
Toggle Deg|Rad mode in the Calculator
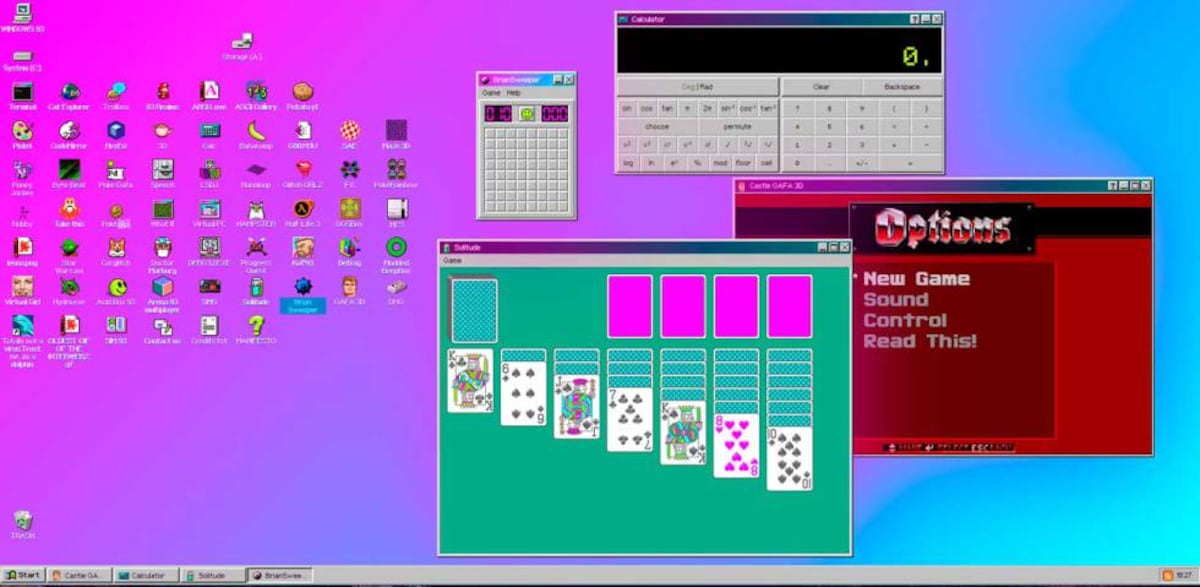700,86
